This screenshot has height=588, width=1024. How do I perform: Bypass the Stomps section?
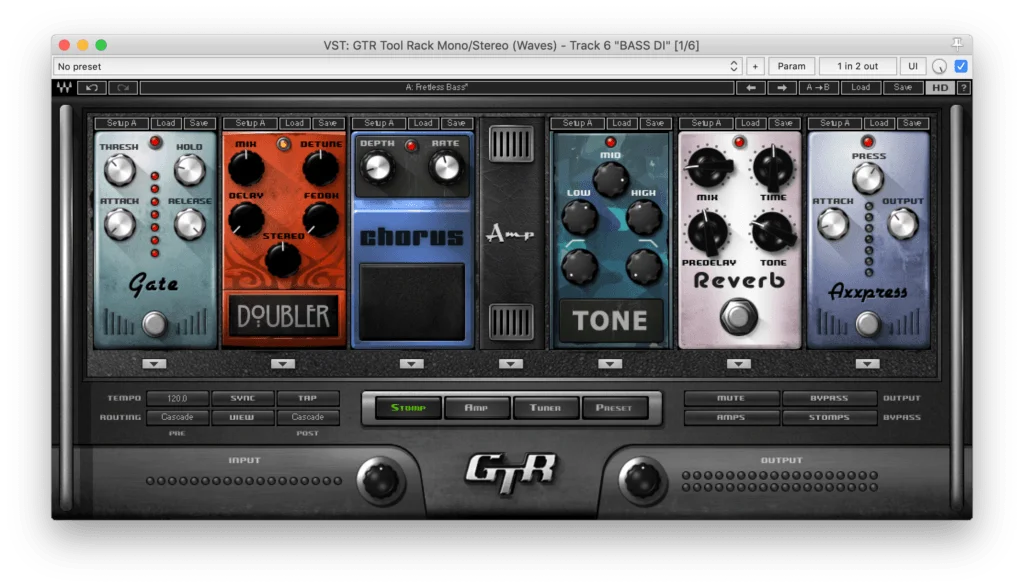pos(829,417)
